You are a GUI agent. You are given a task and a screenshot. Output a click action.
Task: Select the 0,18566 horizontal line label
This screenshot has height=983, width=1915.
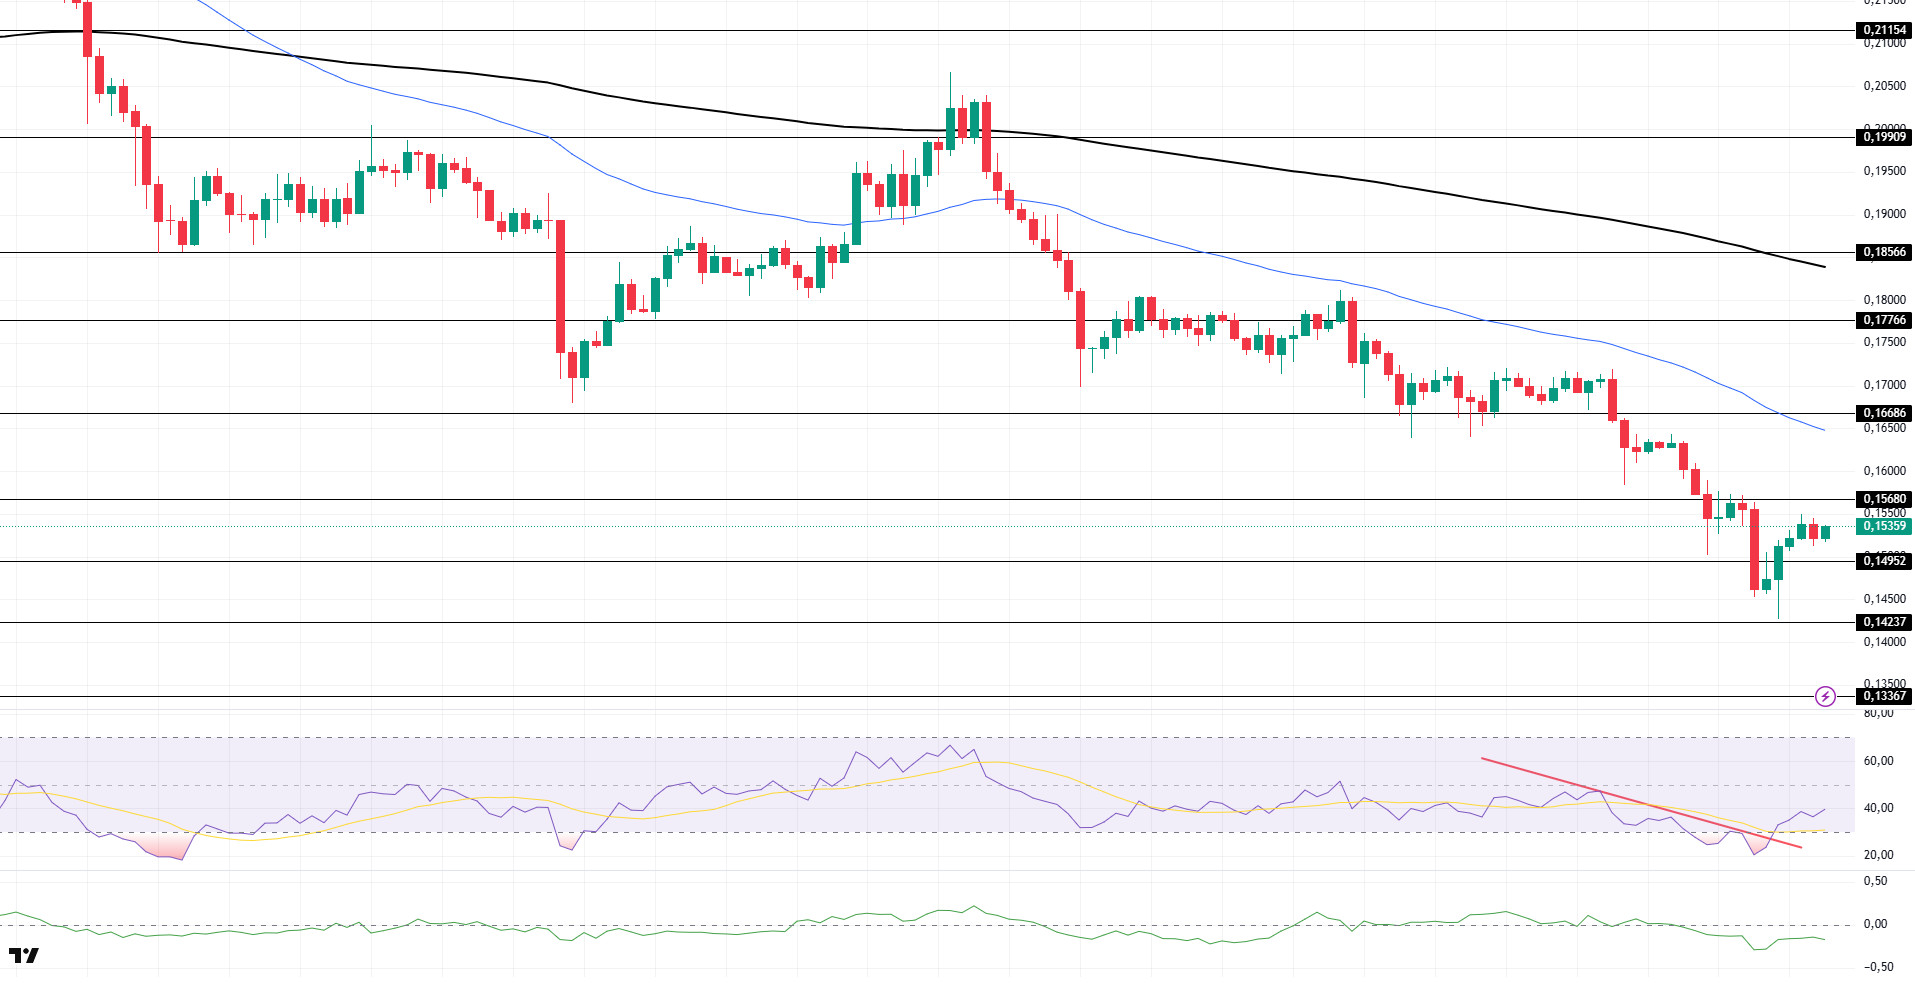[x=1884, y=252]
